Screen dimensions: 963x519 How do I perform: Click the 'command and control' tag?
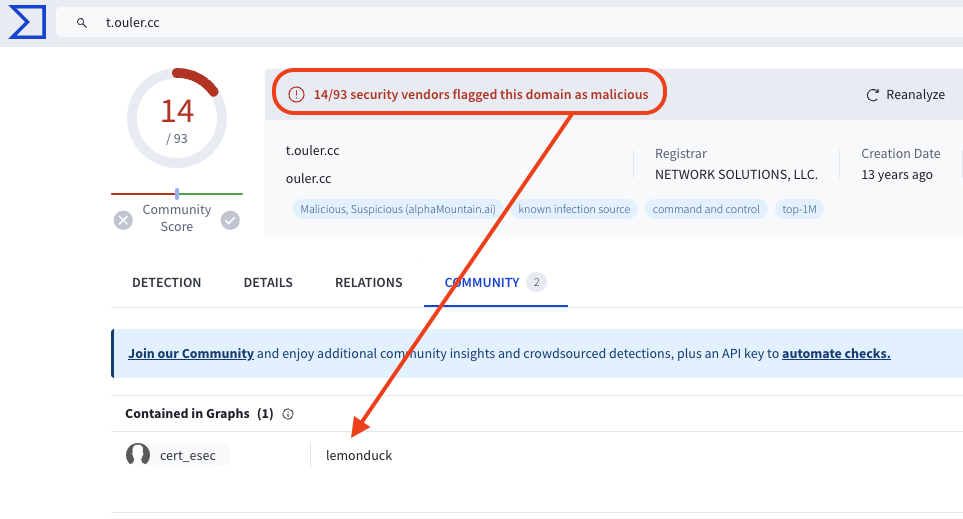(706, 209)
